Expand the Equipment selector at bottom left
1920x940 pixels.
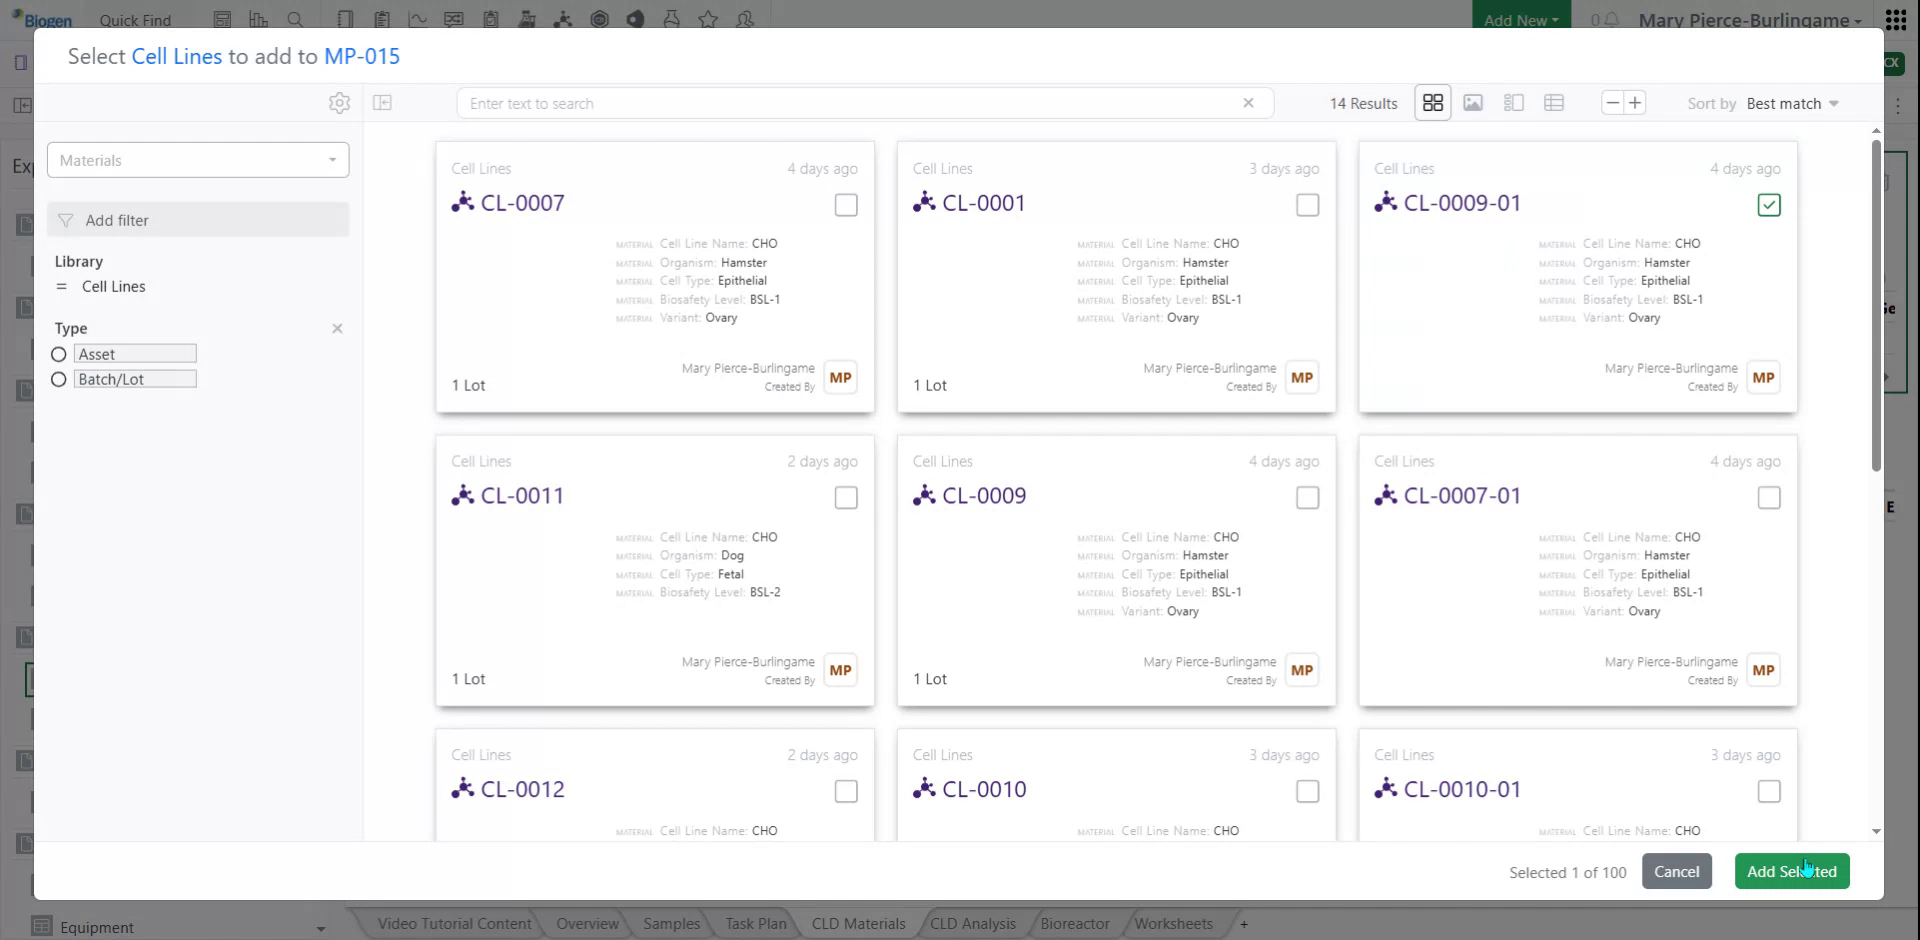pyautogui.click(x=318, y=928)
